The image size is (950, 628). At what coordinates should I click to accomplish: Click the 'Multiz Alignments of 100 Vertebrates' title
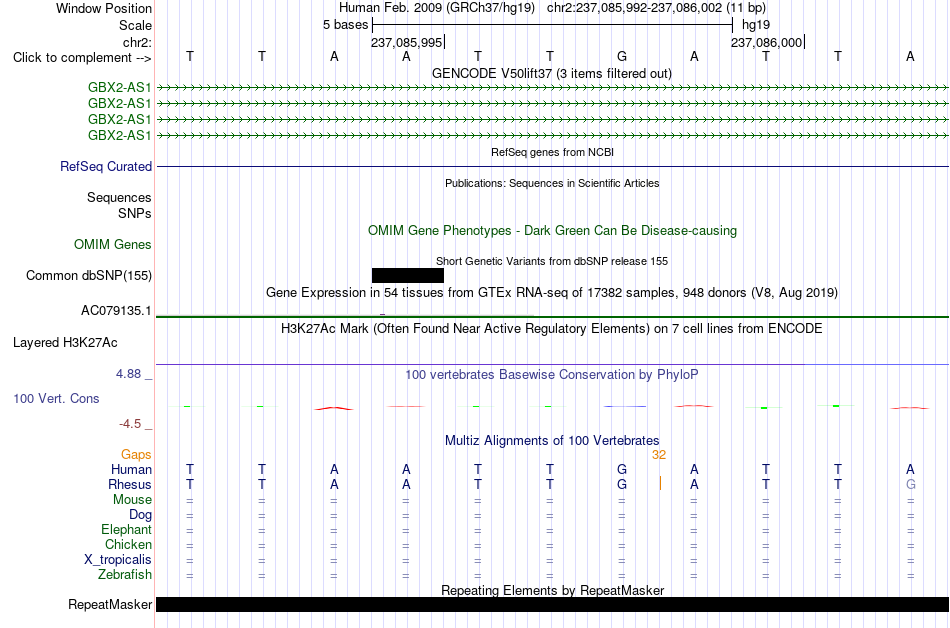coord(552,440)
